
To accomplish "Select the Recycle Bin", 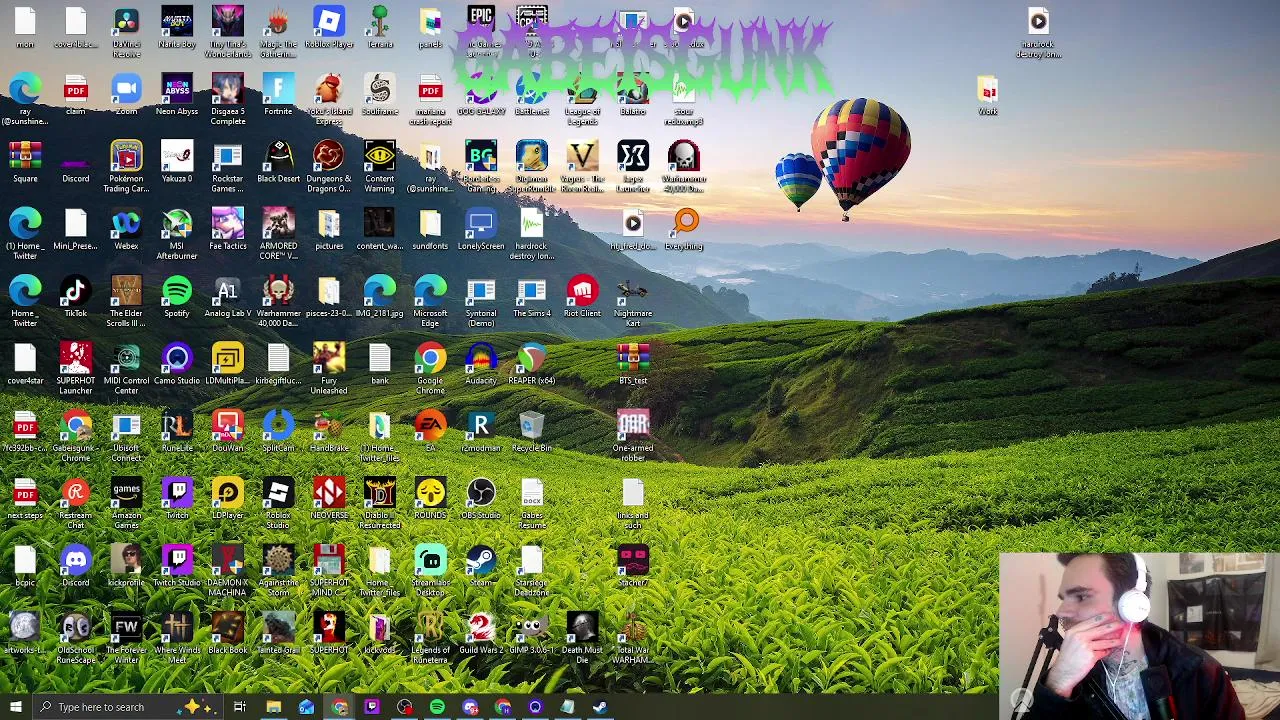I will pyautogui.click(x=532, y=432).
